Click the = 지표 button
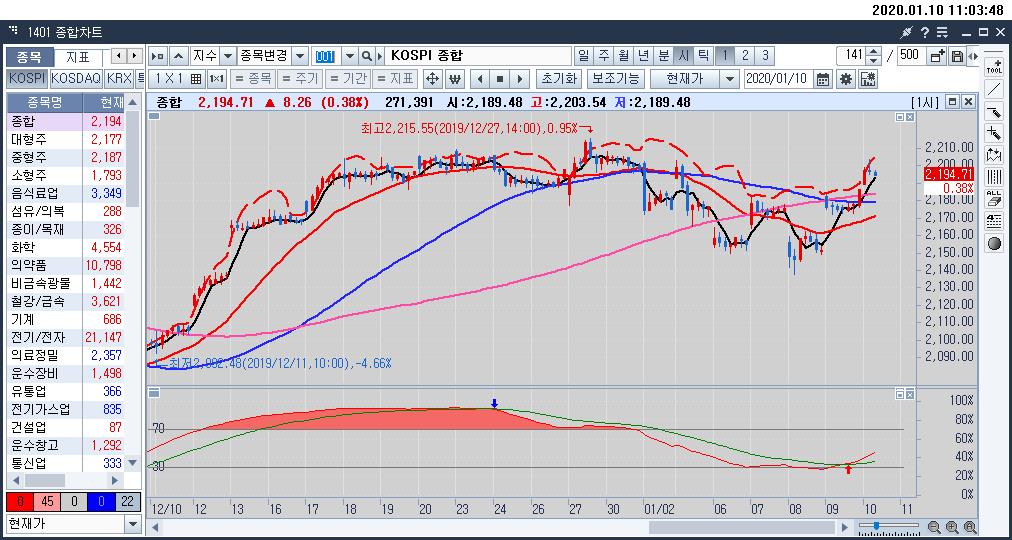1012x540 pixels. 396,79
